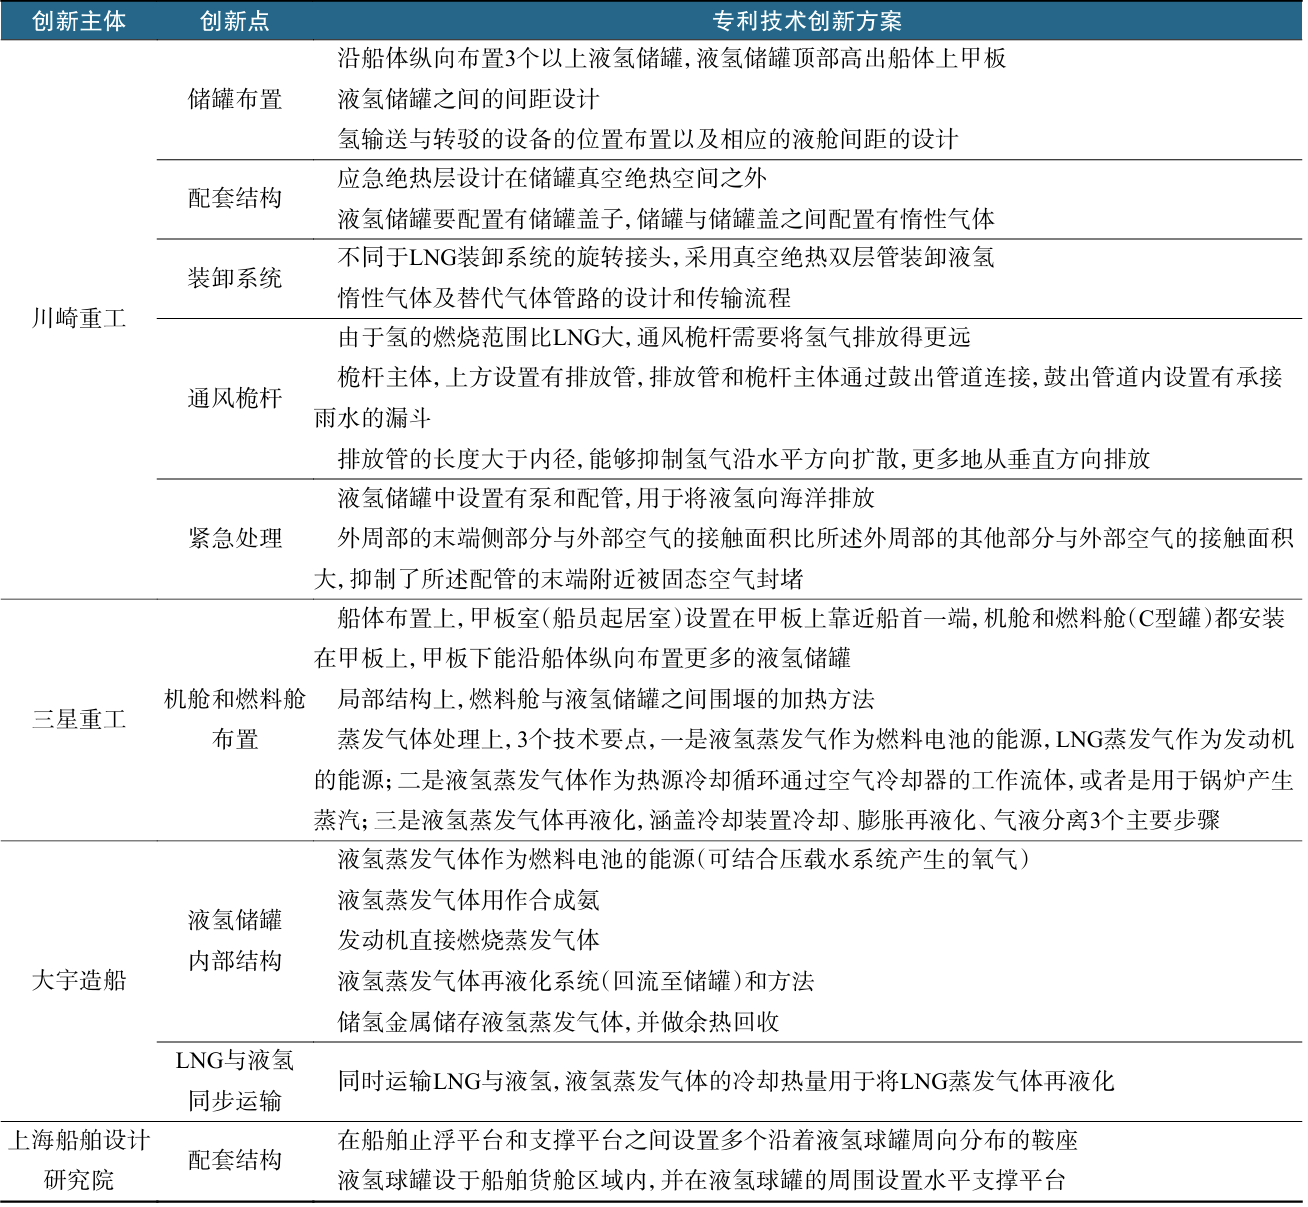Select the '液氢储罐内部结构' cell
1308x1207 pixels.
(x=234, y=940)
